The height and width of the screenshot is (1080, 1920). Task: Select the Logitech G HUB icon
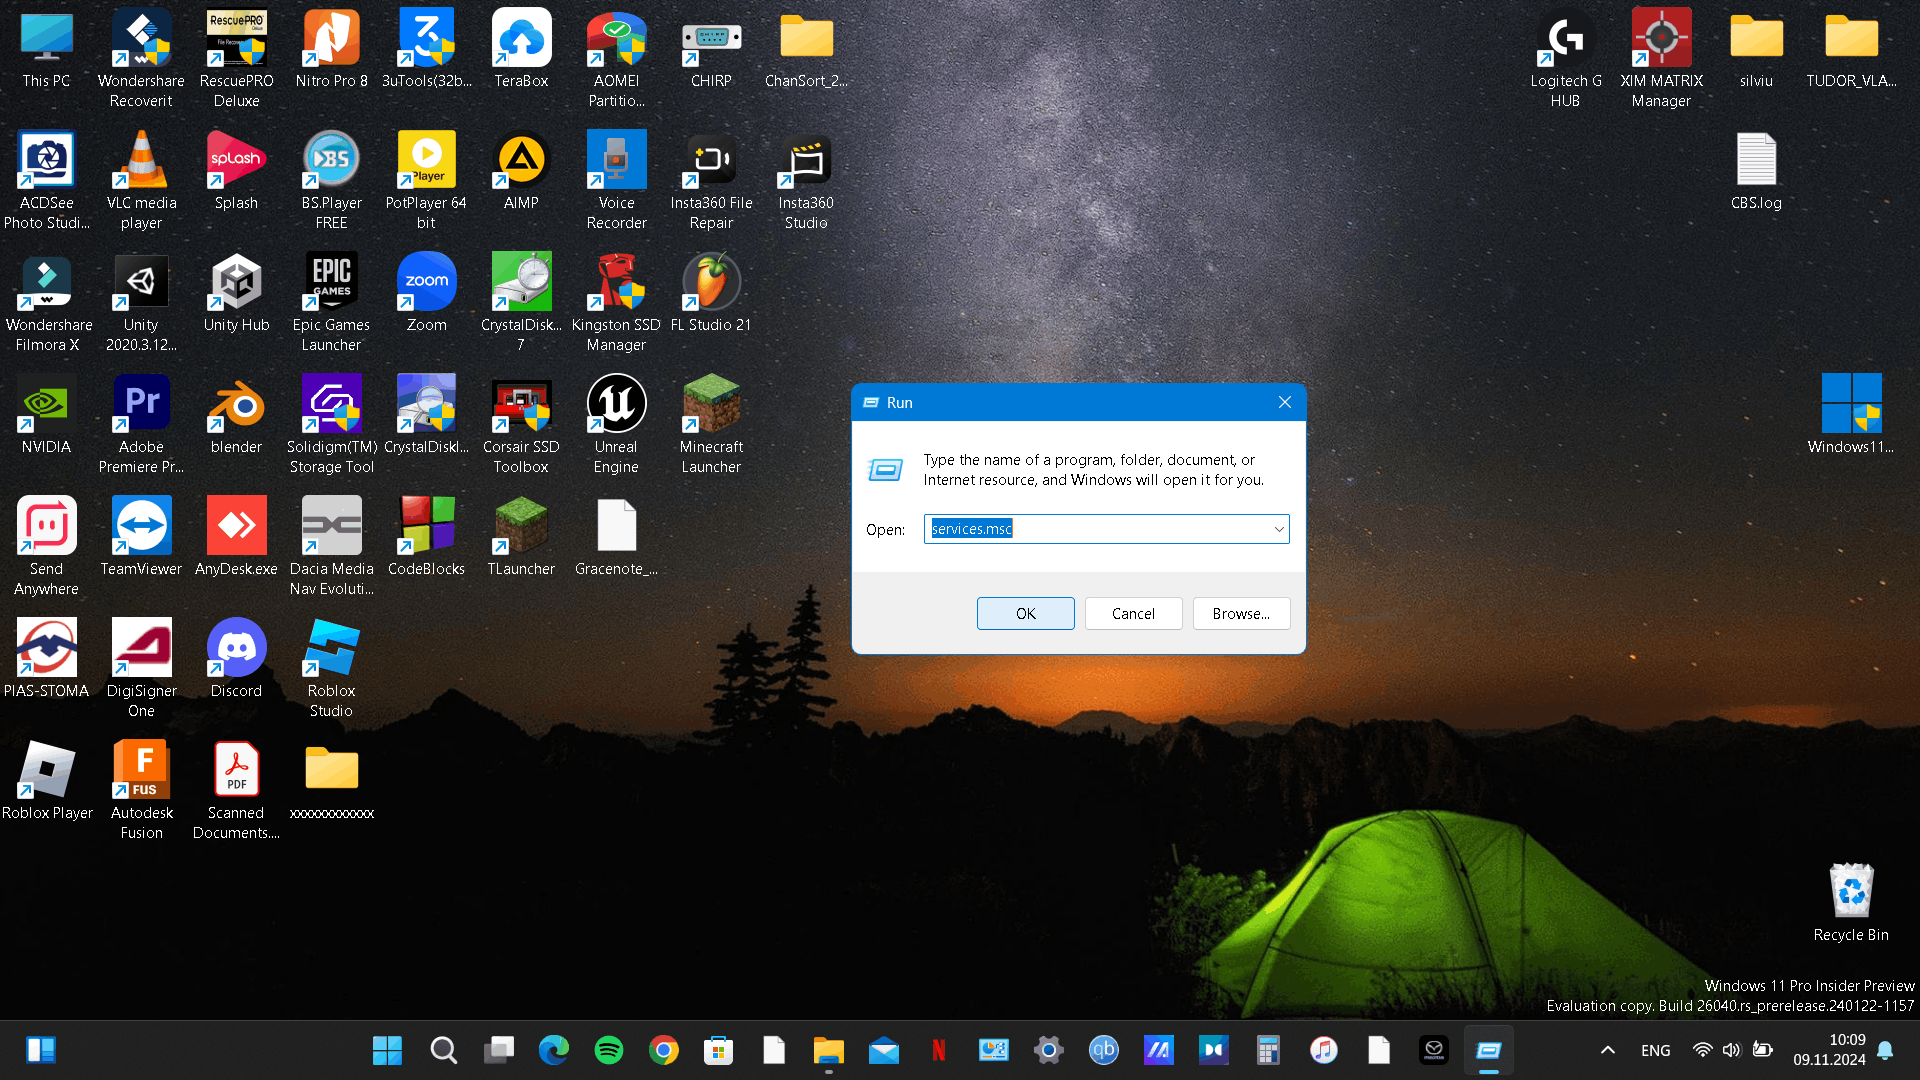pyautogui.click(x=1565, y=58)
